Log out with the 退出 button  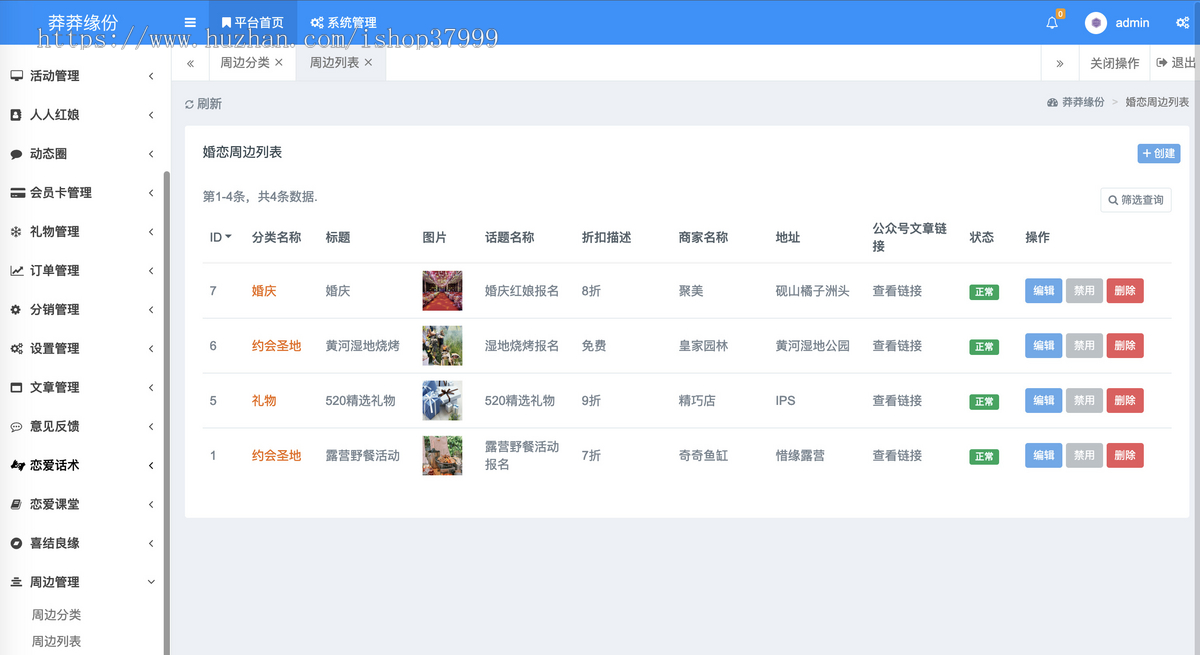1175,63
